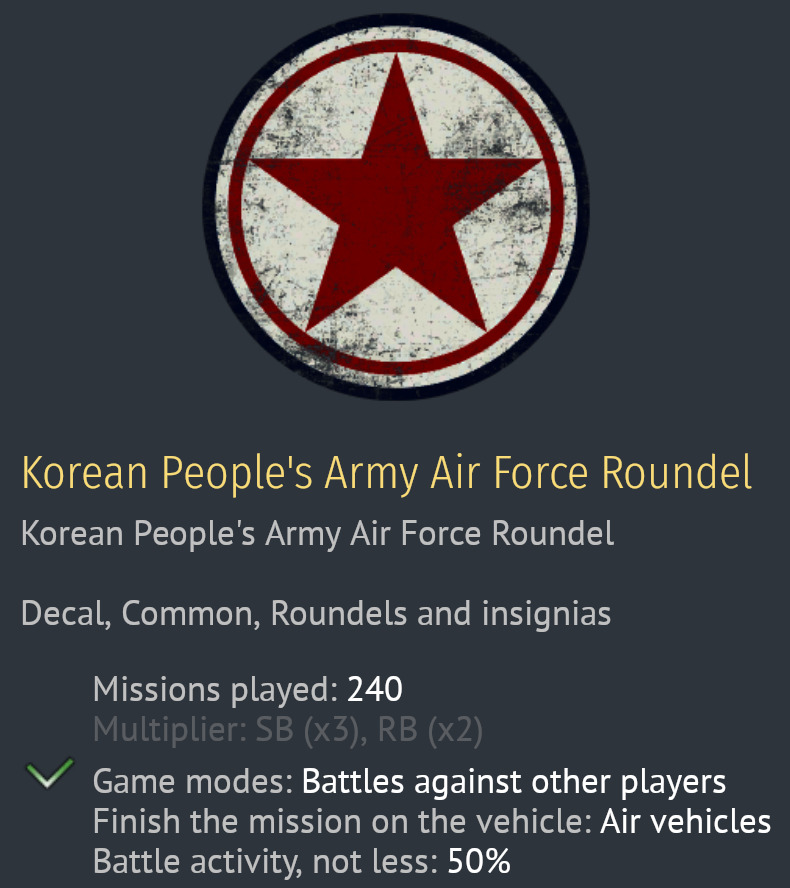Click the Game modes label

point(192,781)
